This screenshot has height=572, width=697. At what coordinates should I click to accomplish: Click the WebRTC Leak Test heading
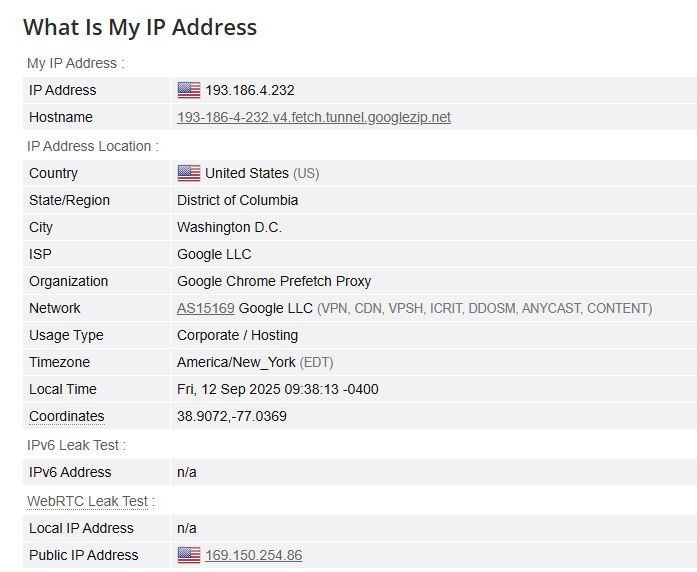tap(88, 501)
